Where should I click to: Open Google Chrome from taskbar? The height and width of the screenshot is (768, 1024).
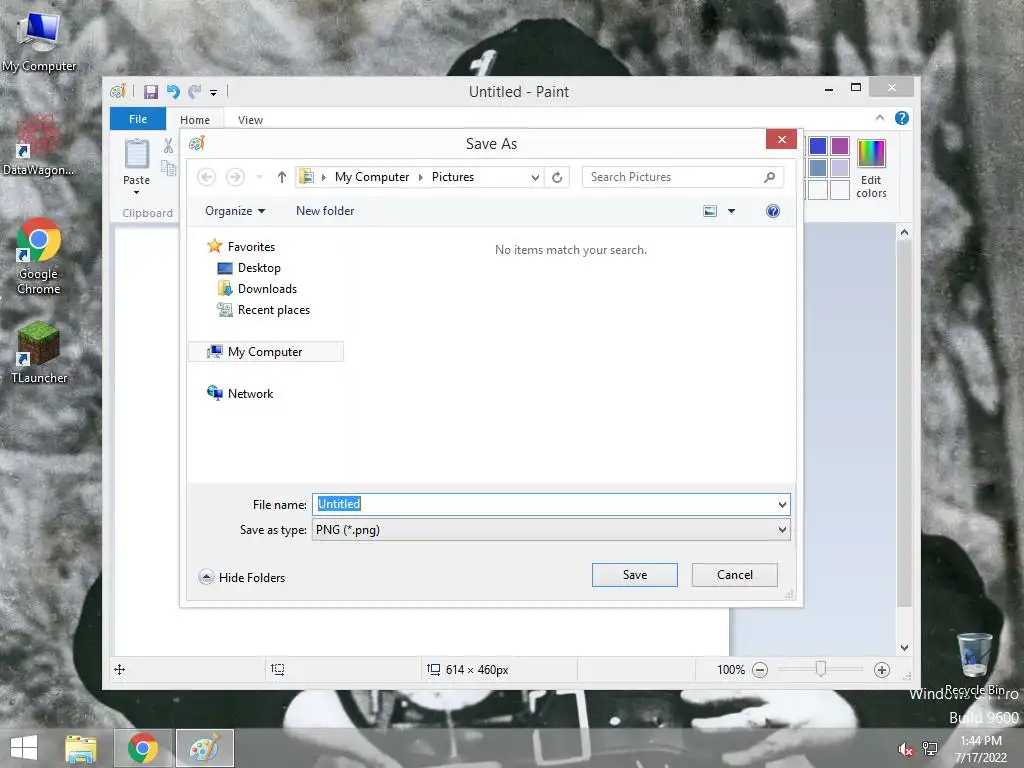pos(143,748)
